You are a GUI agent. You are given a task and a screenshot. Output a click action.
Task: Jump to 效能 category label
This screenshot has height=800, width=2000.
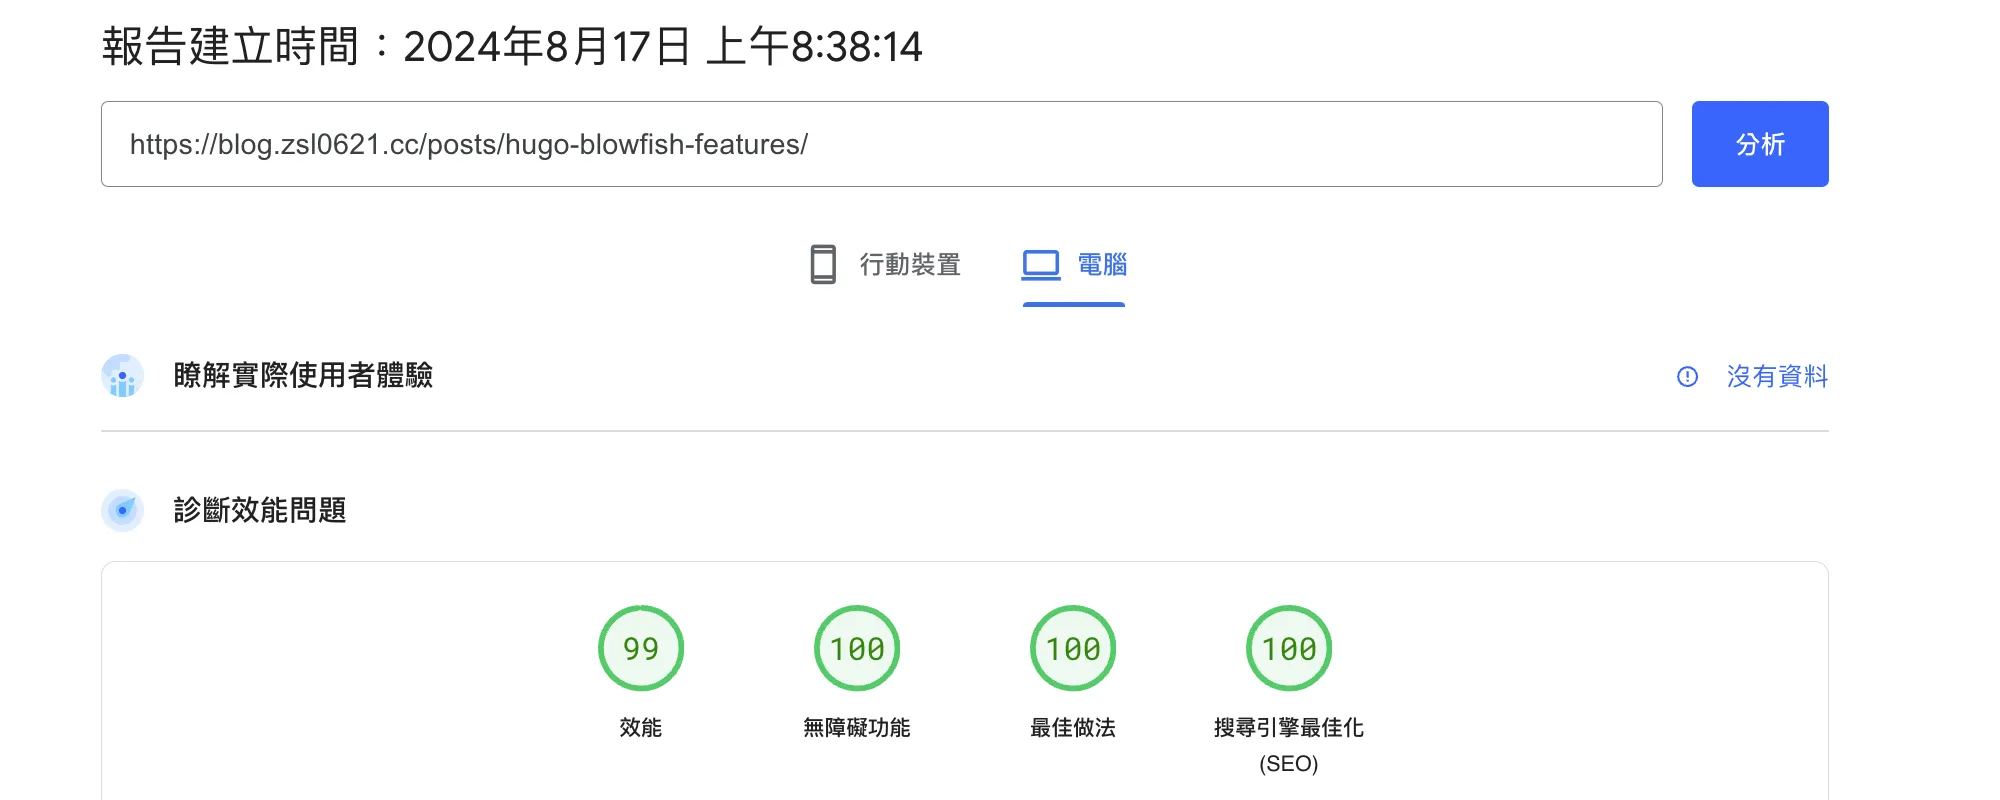[641, 728]
